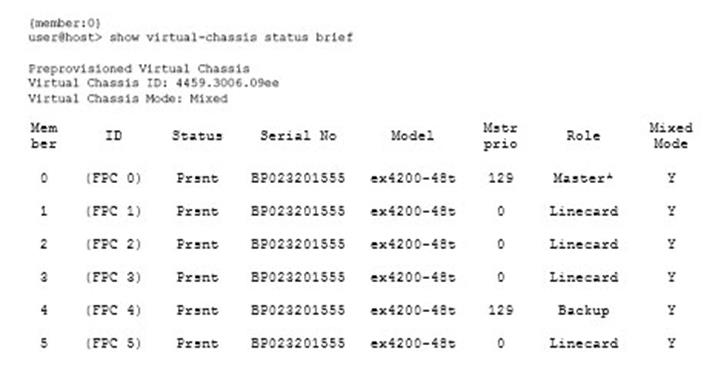
Task: Click '(FPC 5)' in the ID column
Action: [x=113, y=343]
